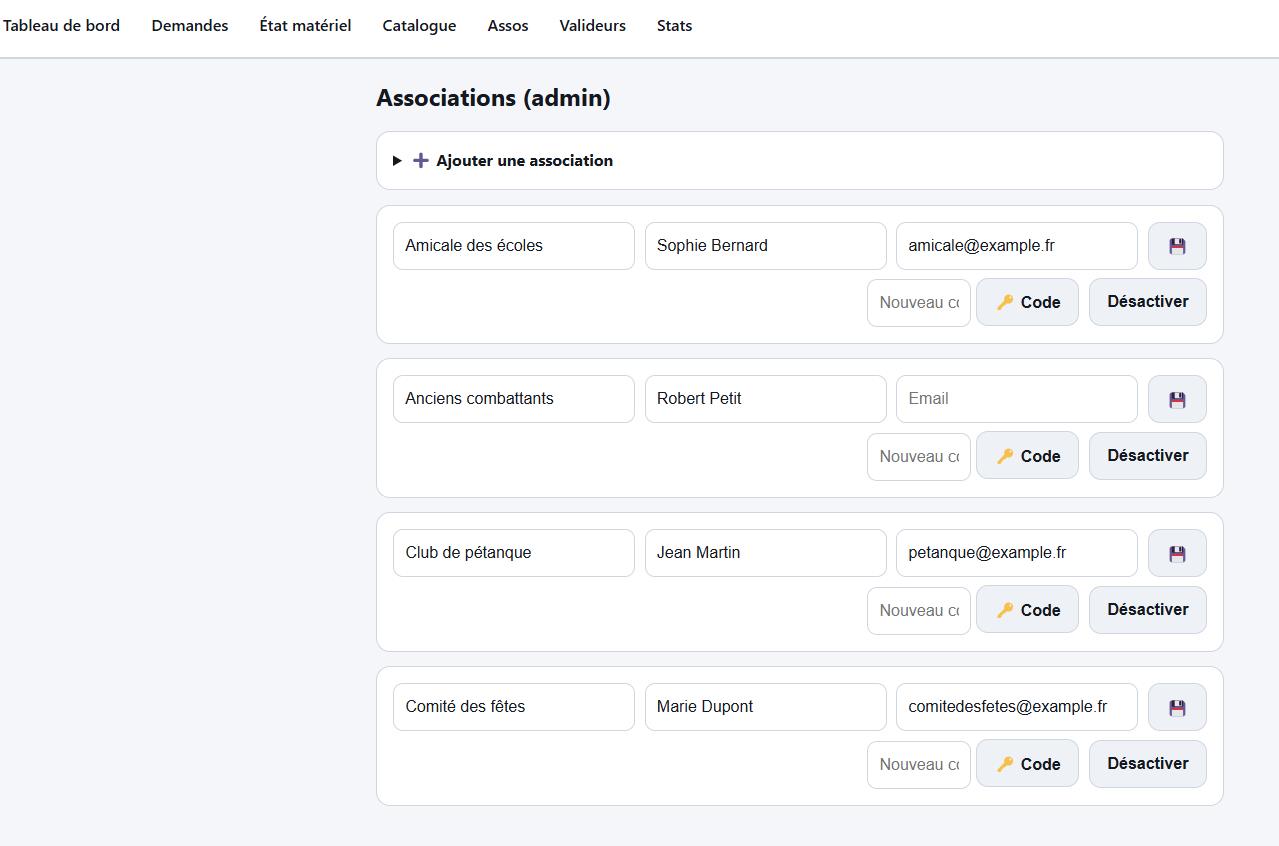
Task: Désactiver the Anciens combattants association
Action: (1148, 456)
